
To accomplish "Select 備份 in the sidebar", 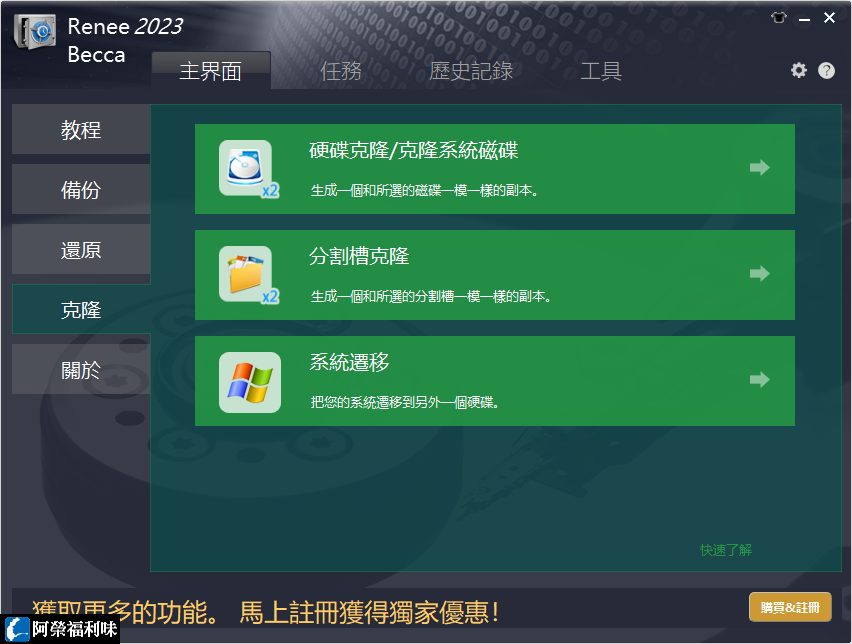I will coord(81,190).
